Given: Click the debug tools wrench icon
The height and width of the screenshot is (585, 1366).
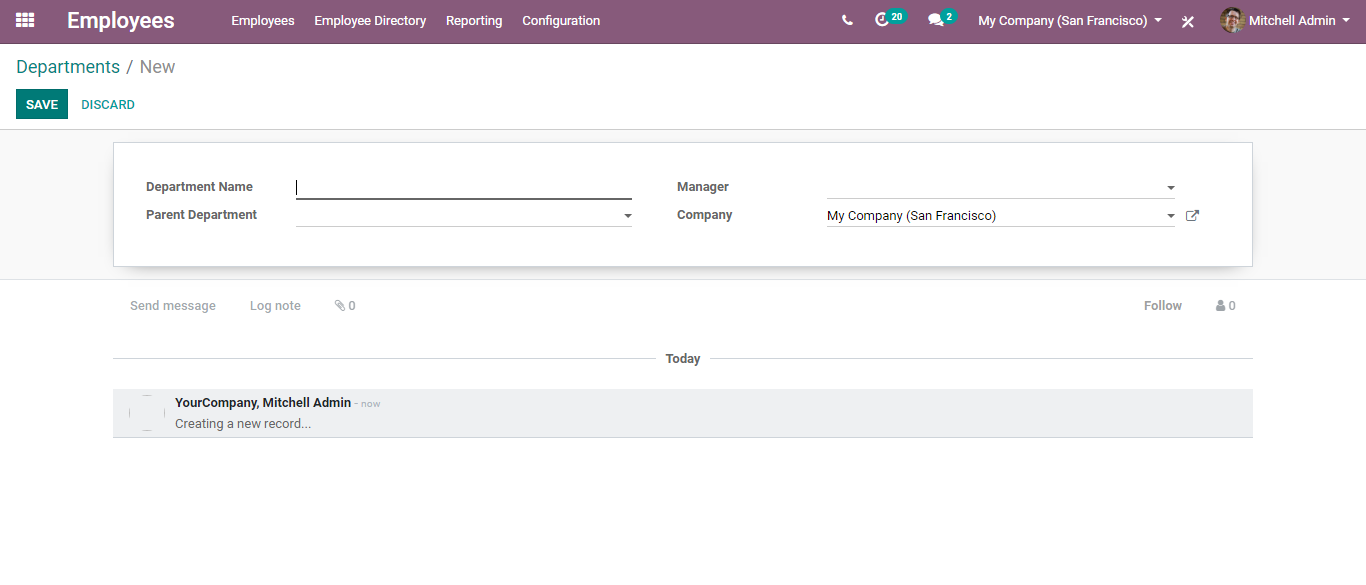Looking at the screenshot, I should pos(1188,21).
